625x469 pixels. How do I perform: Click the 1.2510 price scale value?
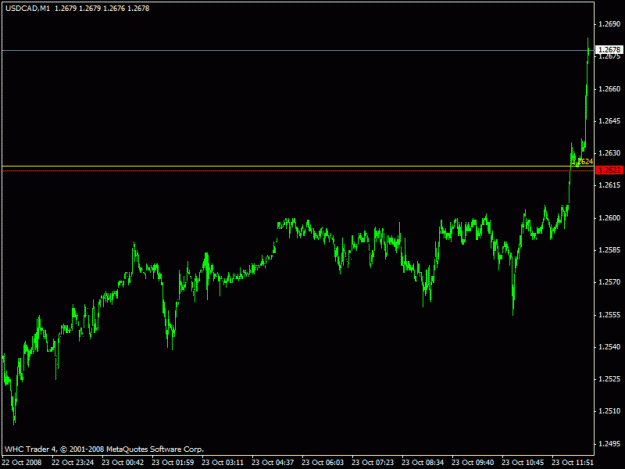(609, 411)
